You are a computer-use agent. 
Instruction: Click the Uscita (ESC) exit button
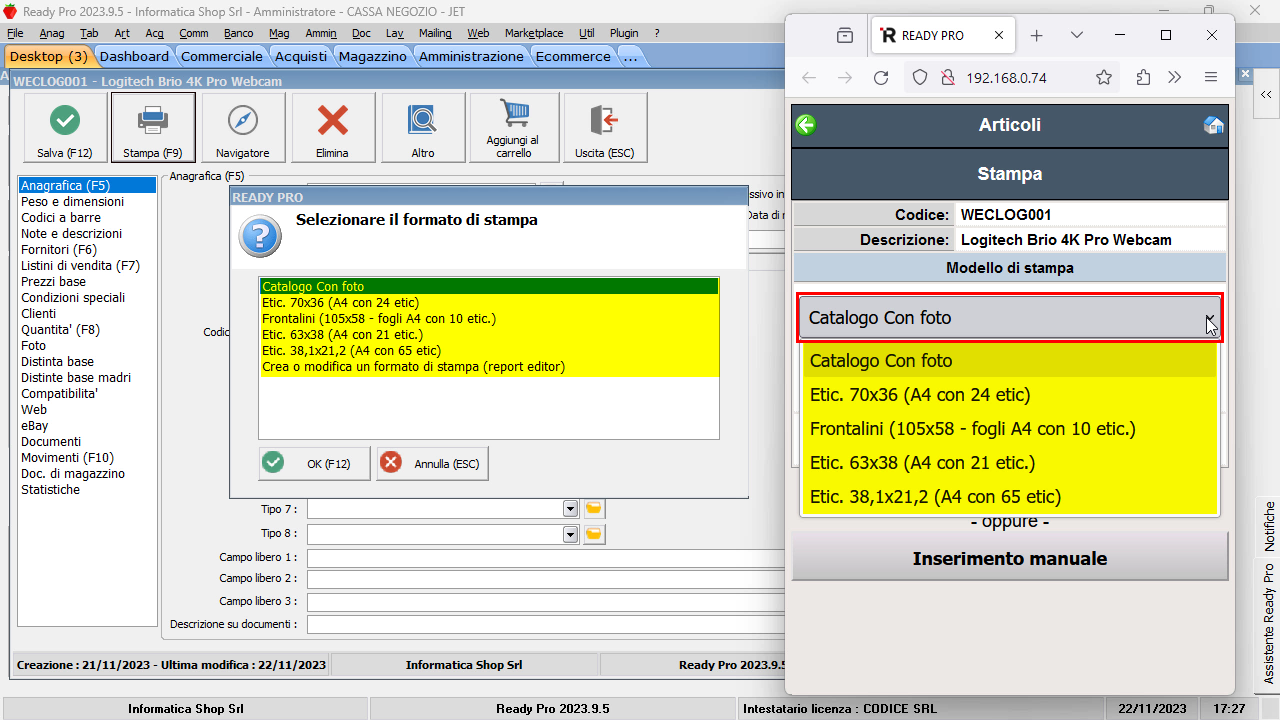[x=605, y=128]
